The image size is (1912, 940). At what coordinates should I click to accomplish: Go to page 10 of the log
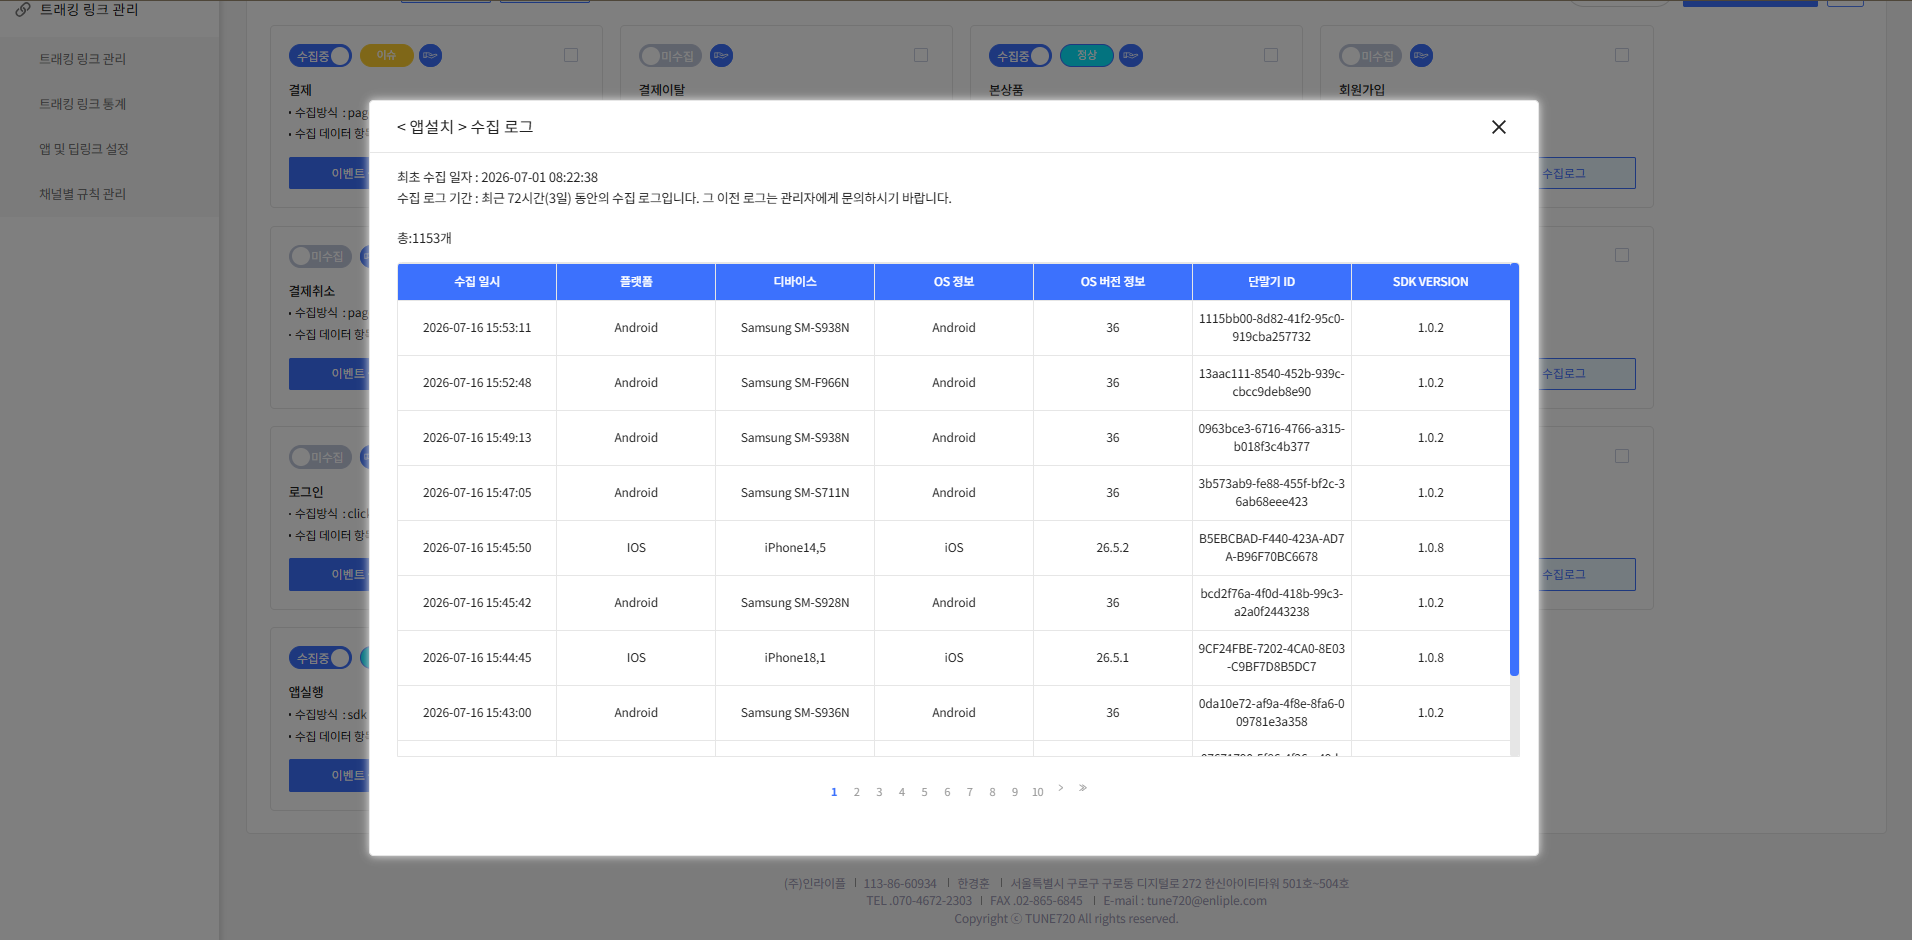tap(1038, 792)
